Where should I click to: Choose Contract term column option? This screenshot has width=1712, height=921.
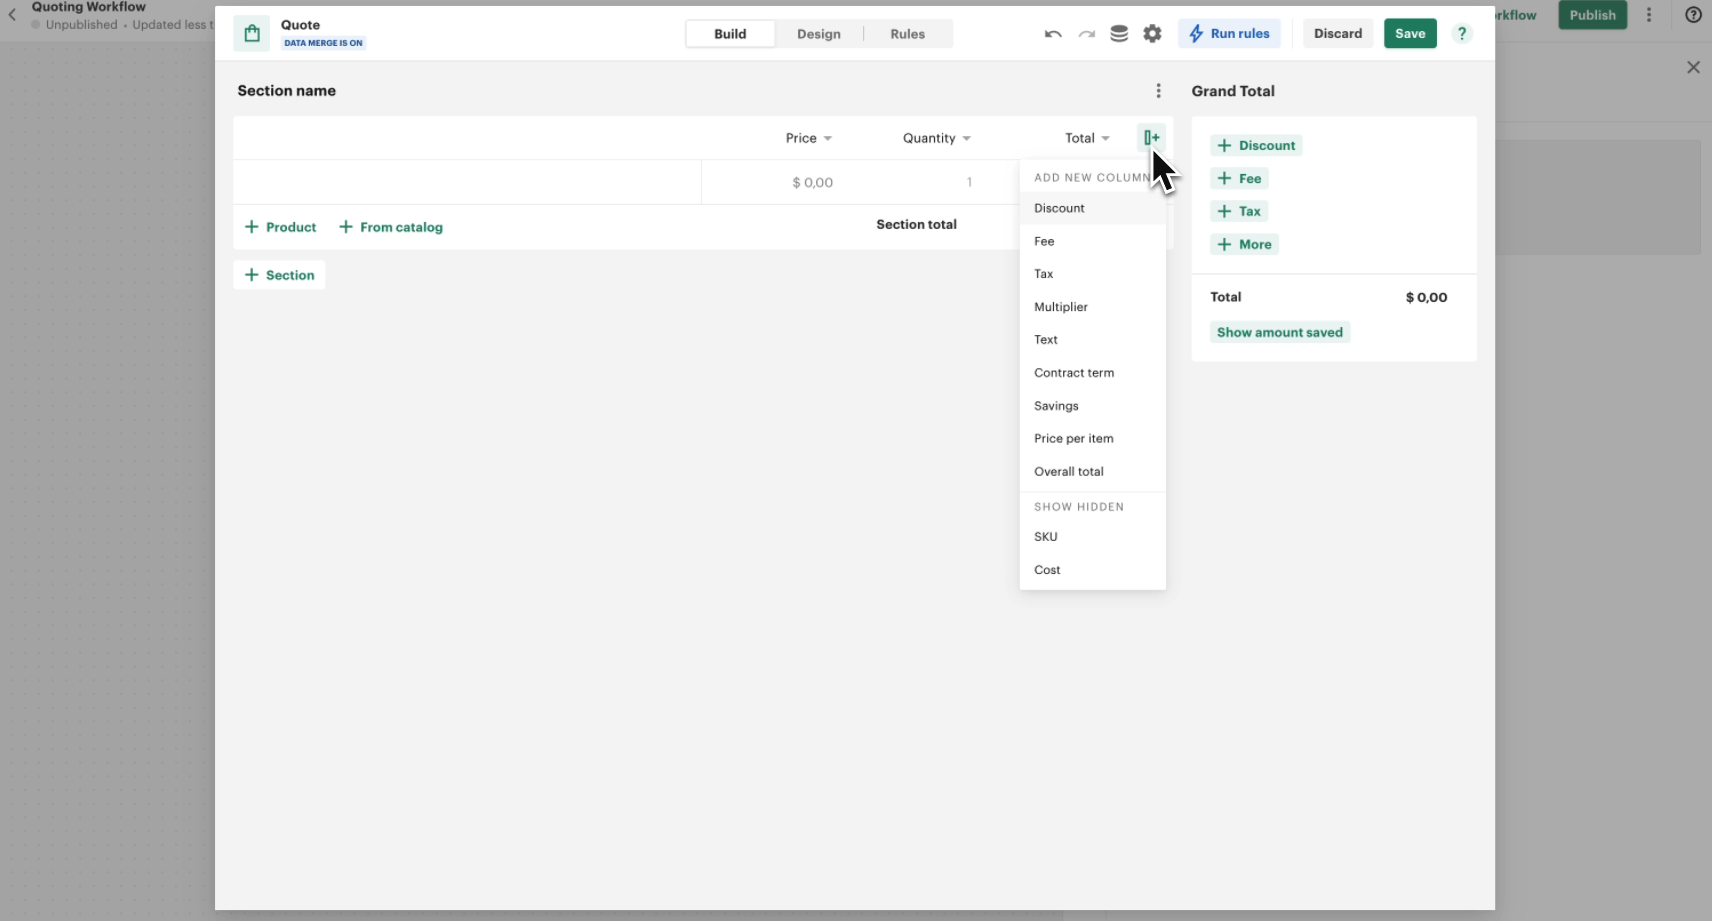pyautogui.click(x=1073, y=373)
